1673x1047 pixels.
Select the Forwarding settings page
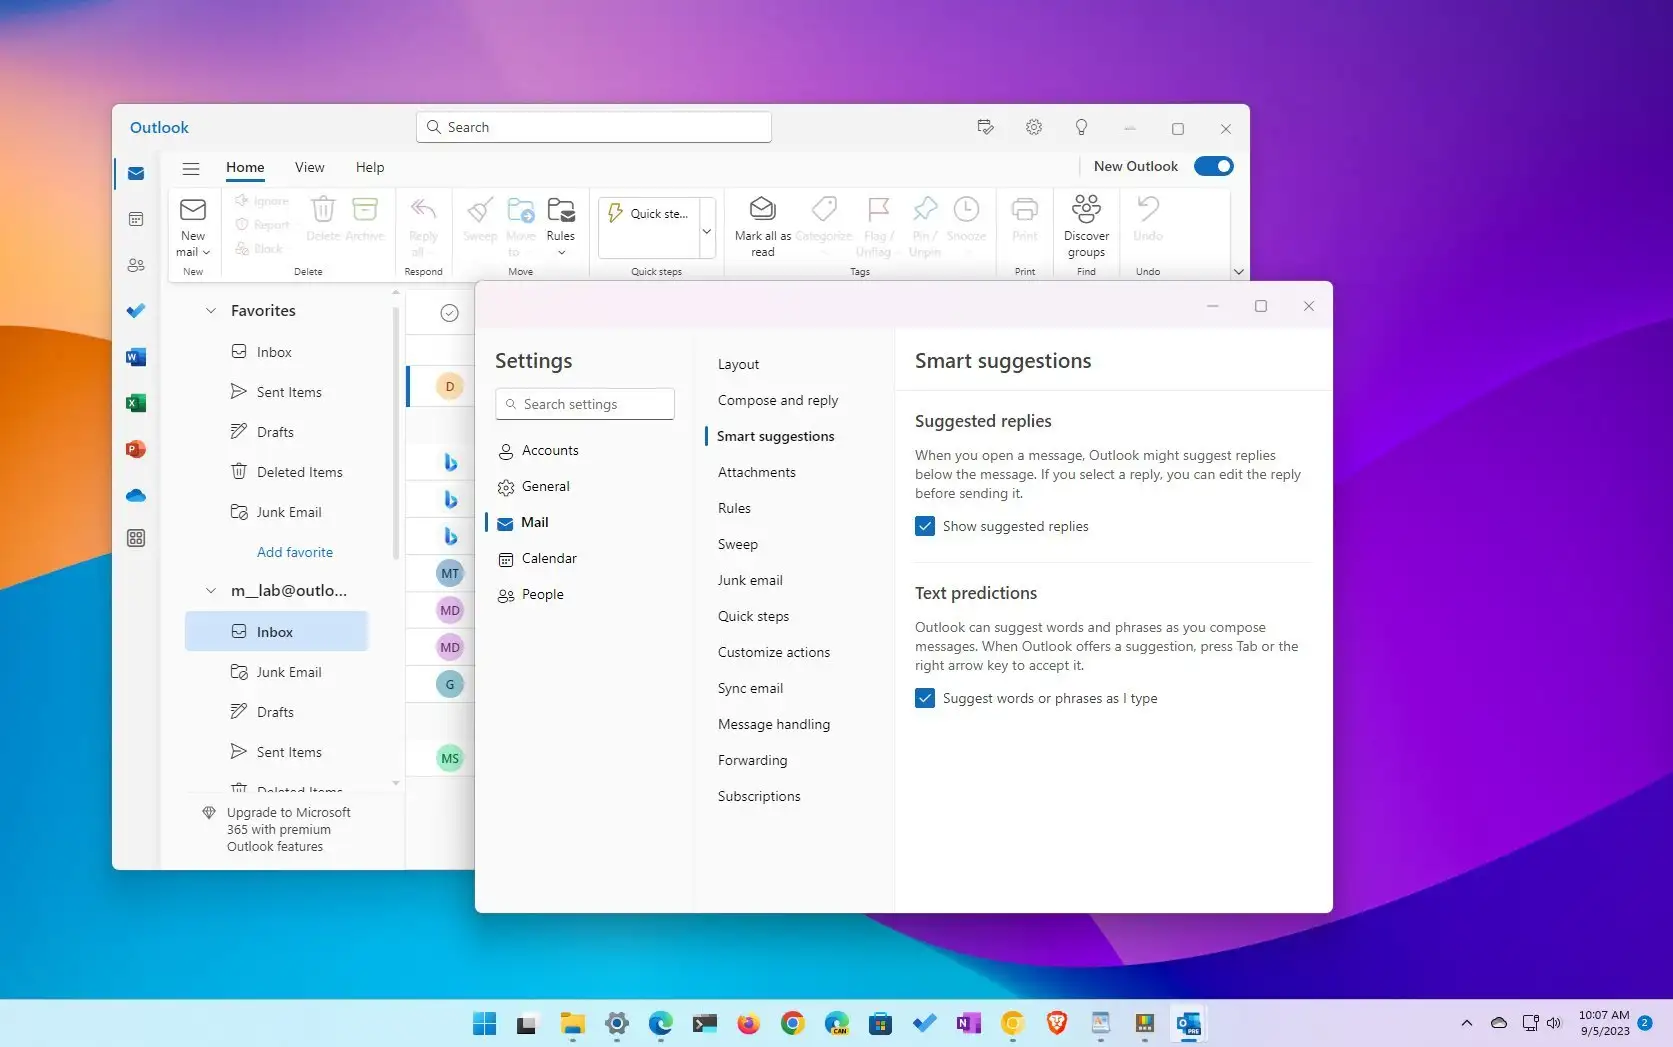click(x=752, y=760)
